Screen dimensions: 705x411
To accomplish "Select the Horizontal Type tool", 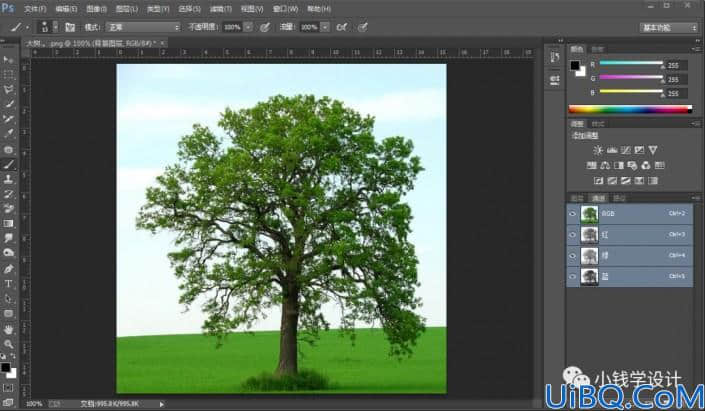I will coord(8,284).
